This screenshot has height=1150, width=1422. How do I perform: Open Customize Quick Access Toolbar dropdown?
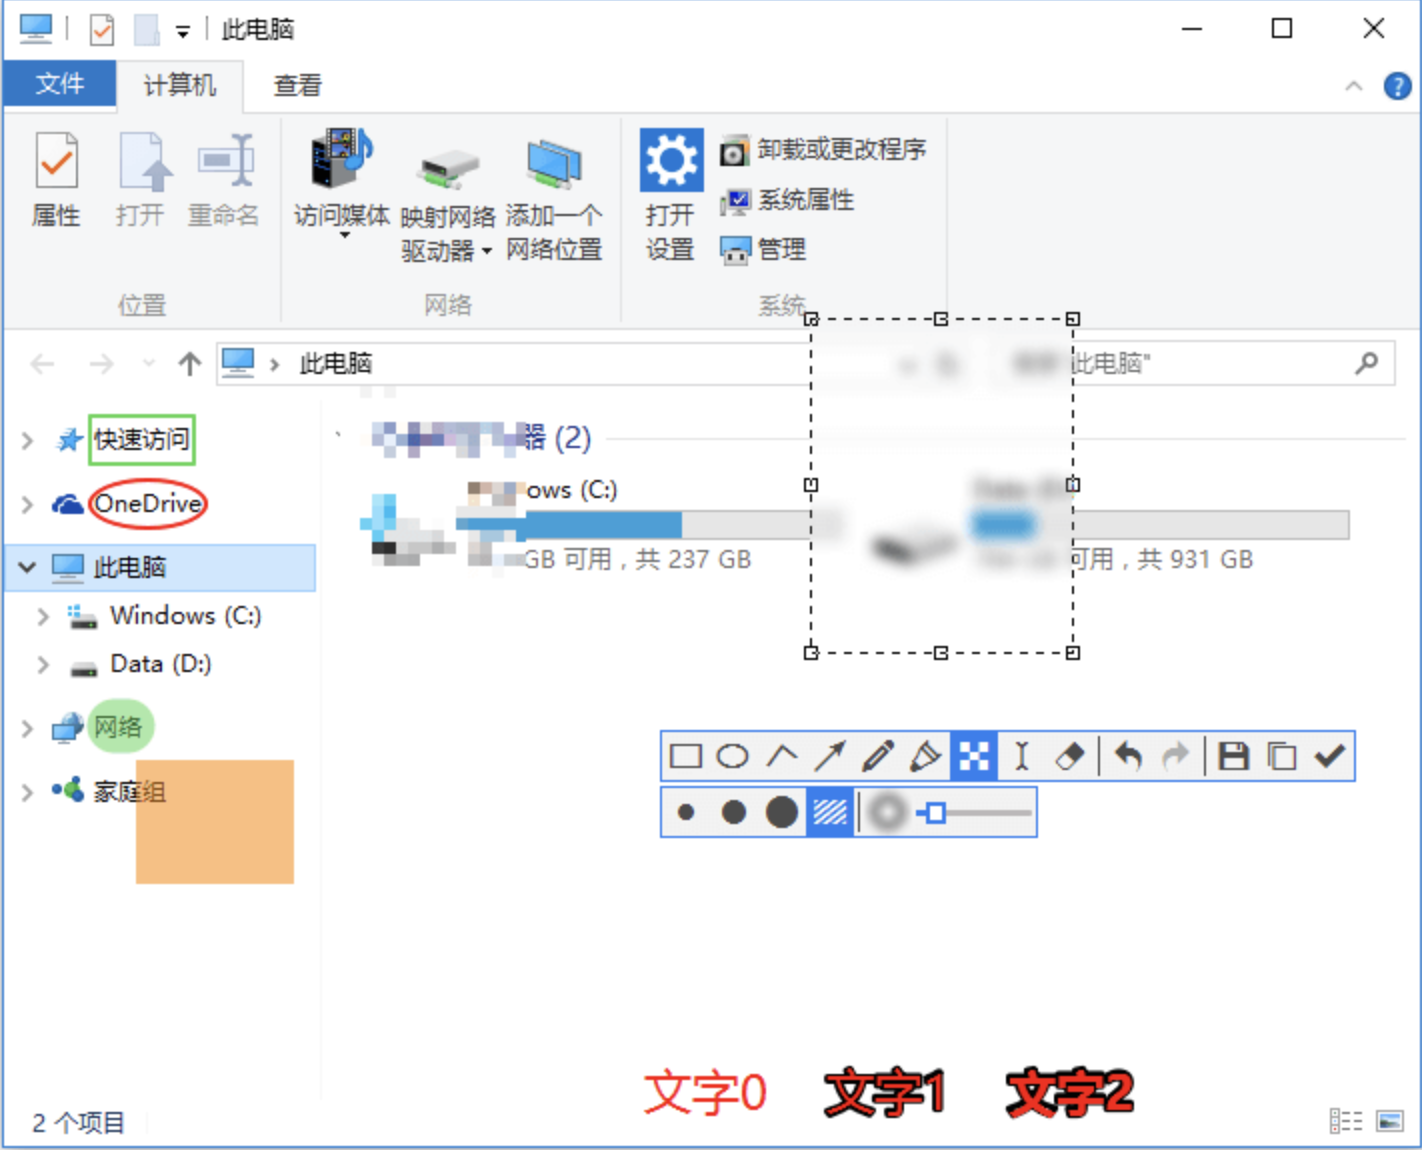183,32
